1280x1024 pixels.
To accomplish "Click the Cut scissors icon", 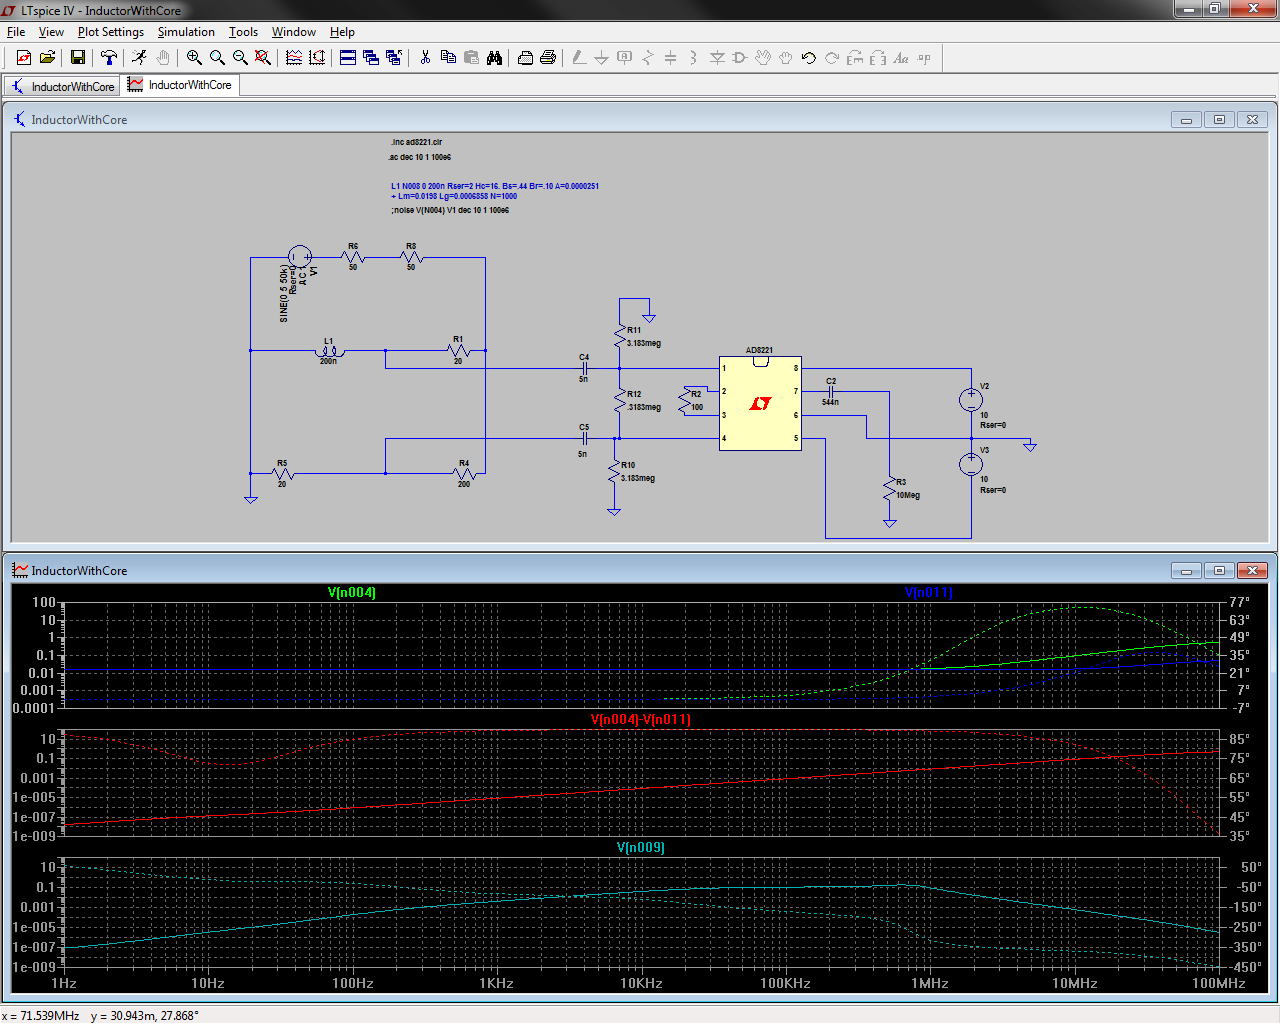I will pyautogui.click(x=425, y=58).
